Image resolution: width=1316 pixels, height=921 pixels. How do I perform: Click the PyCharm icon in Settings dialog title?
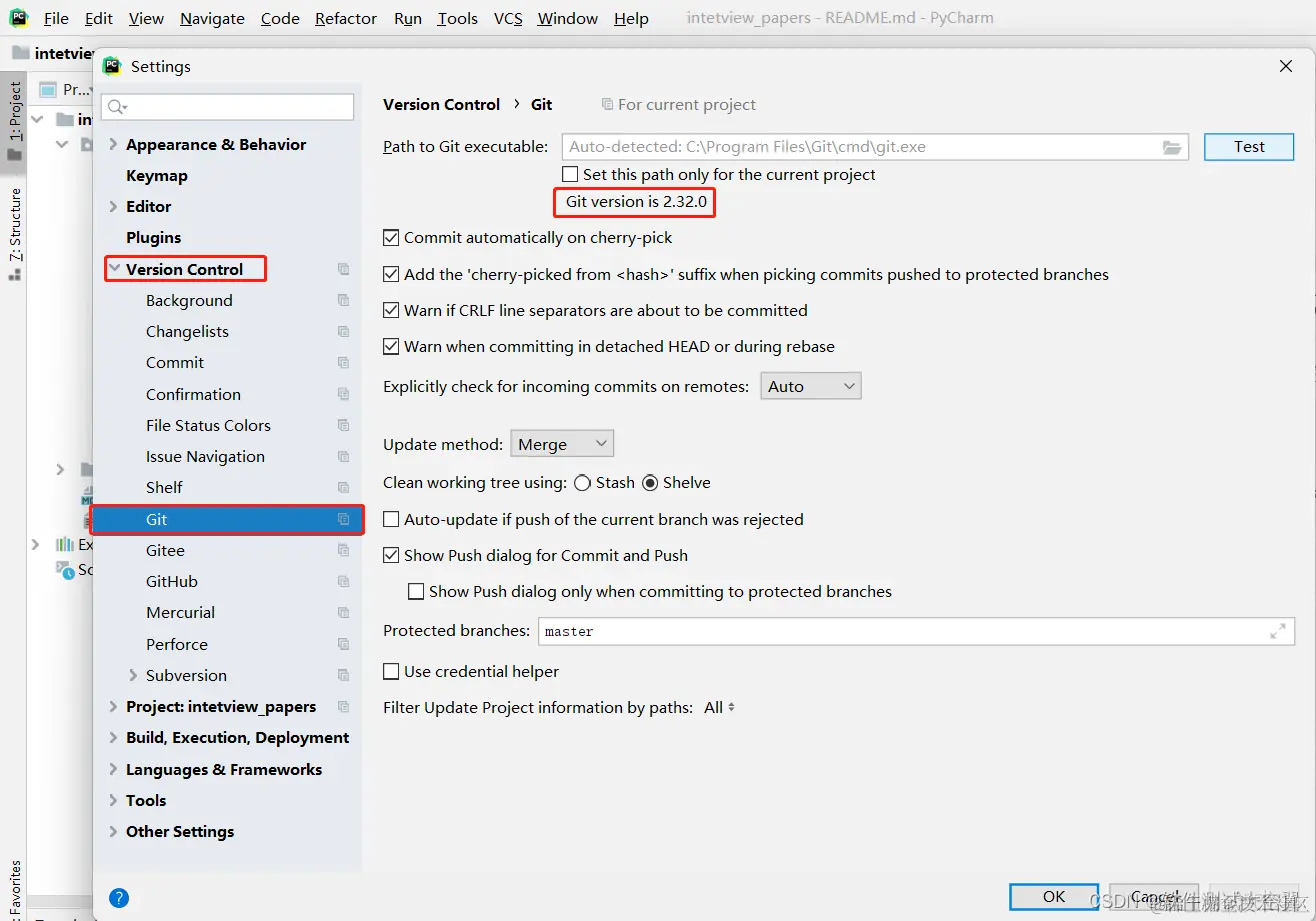tap(112, 67)
